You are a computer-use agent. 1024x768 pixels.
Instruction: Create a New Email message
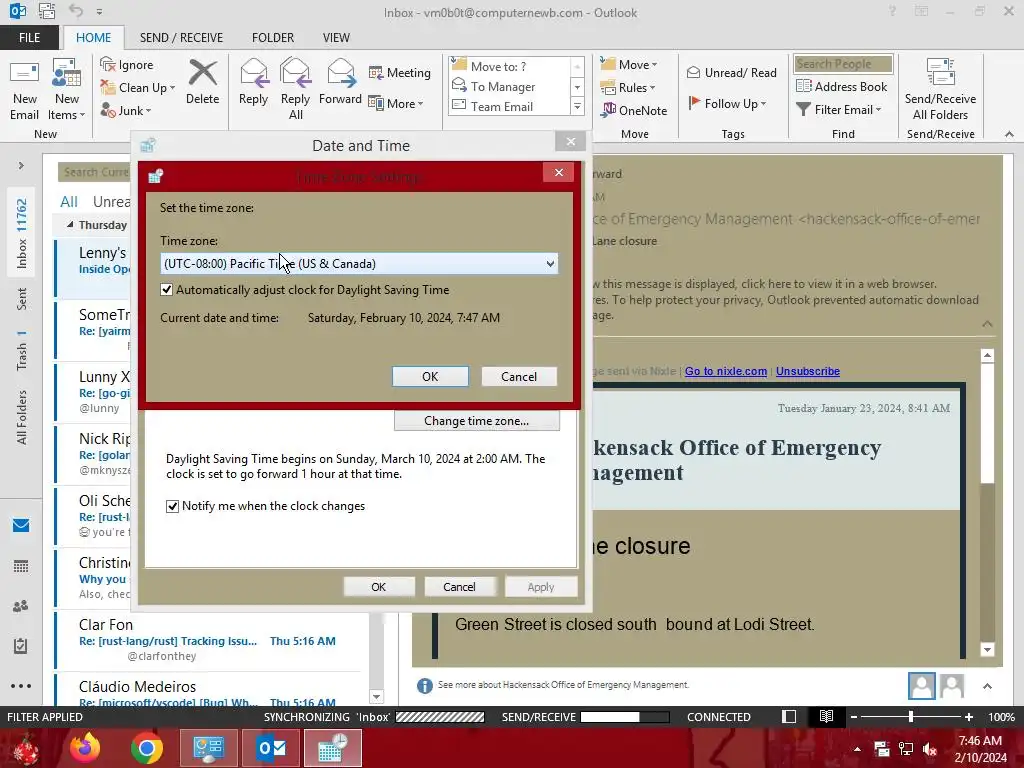(x=25, y=89)
